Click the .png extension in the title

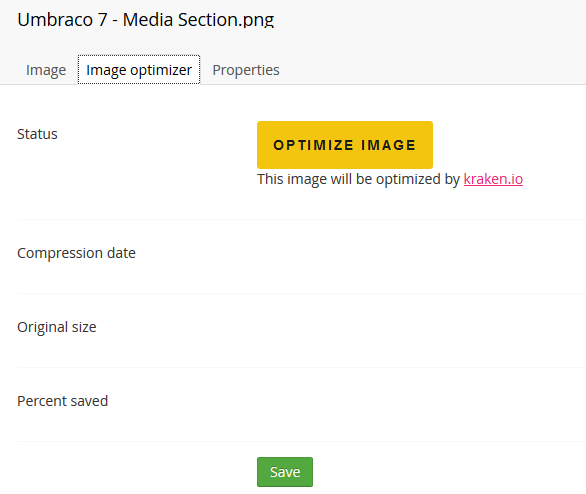(256, 21)
